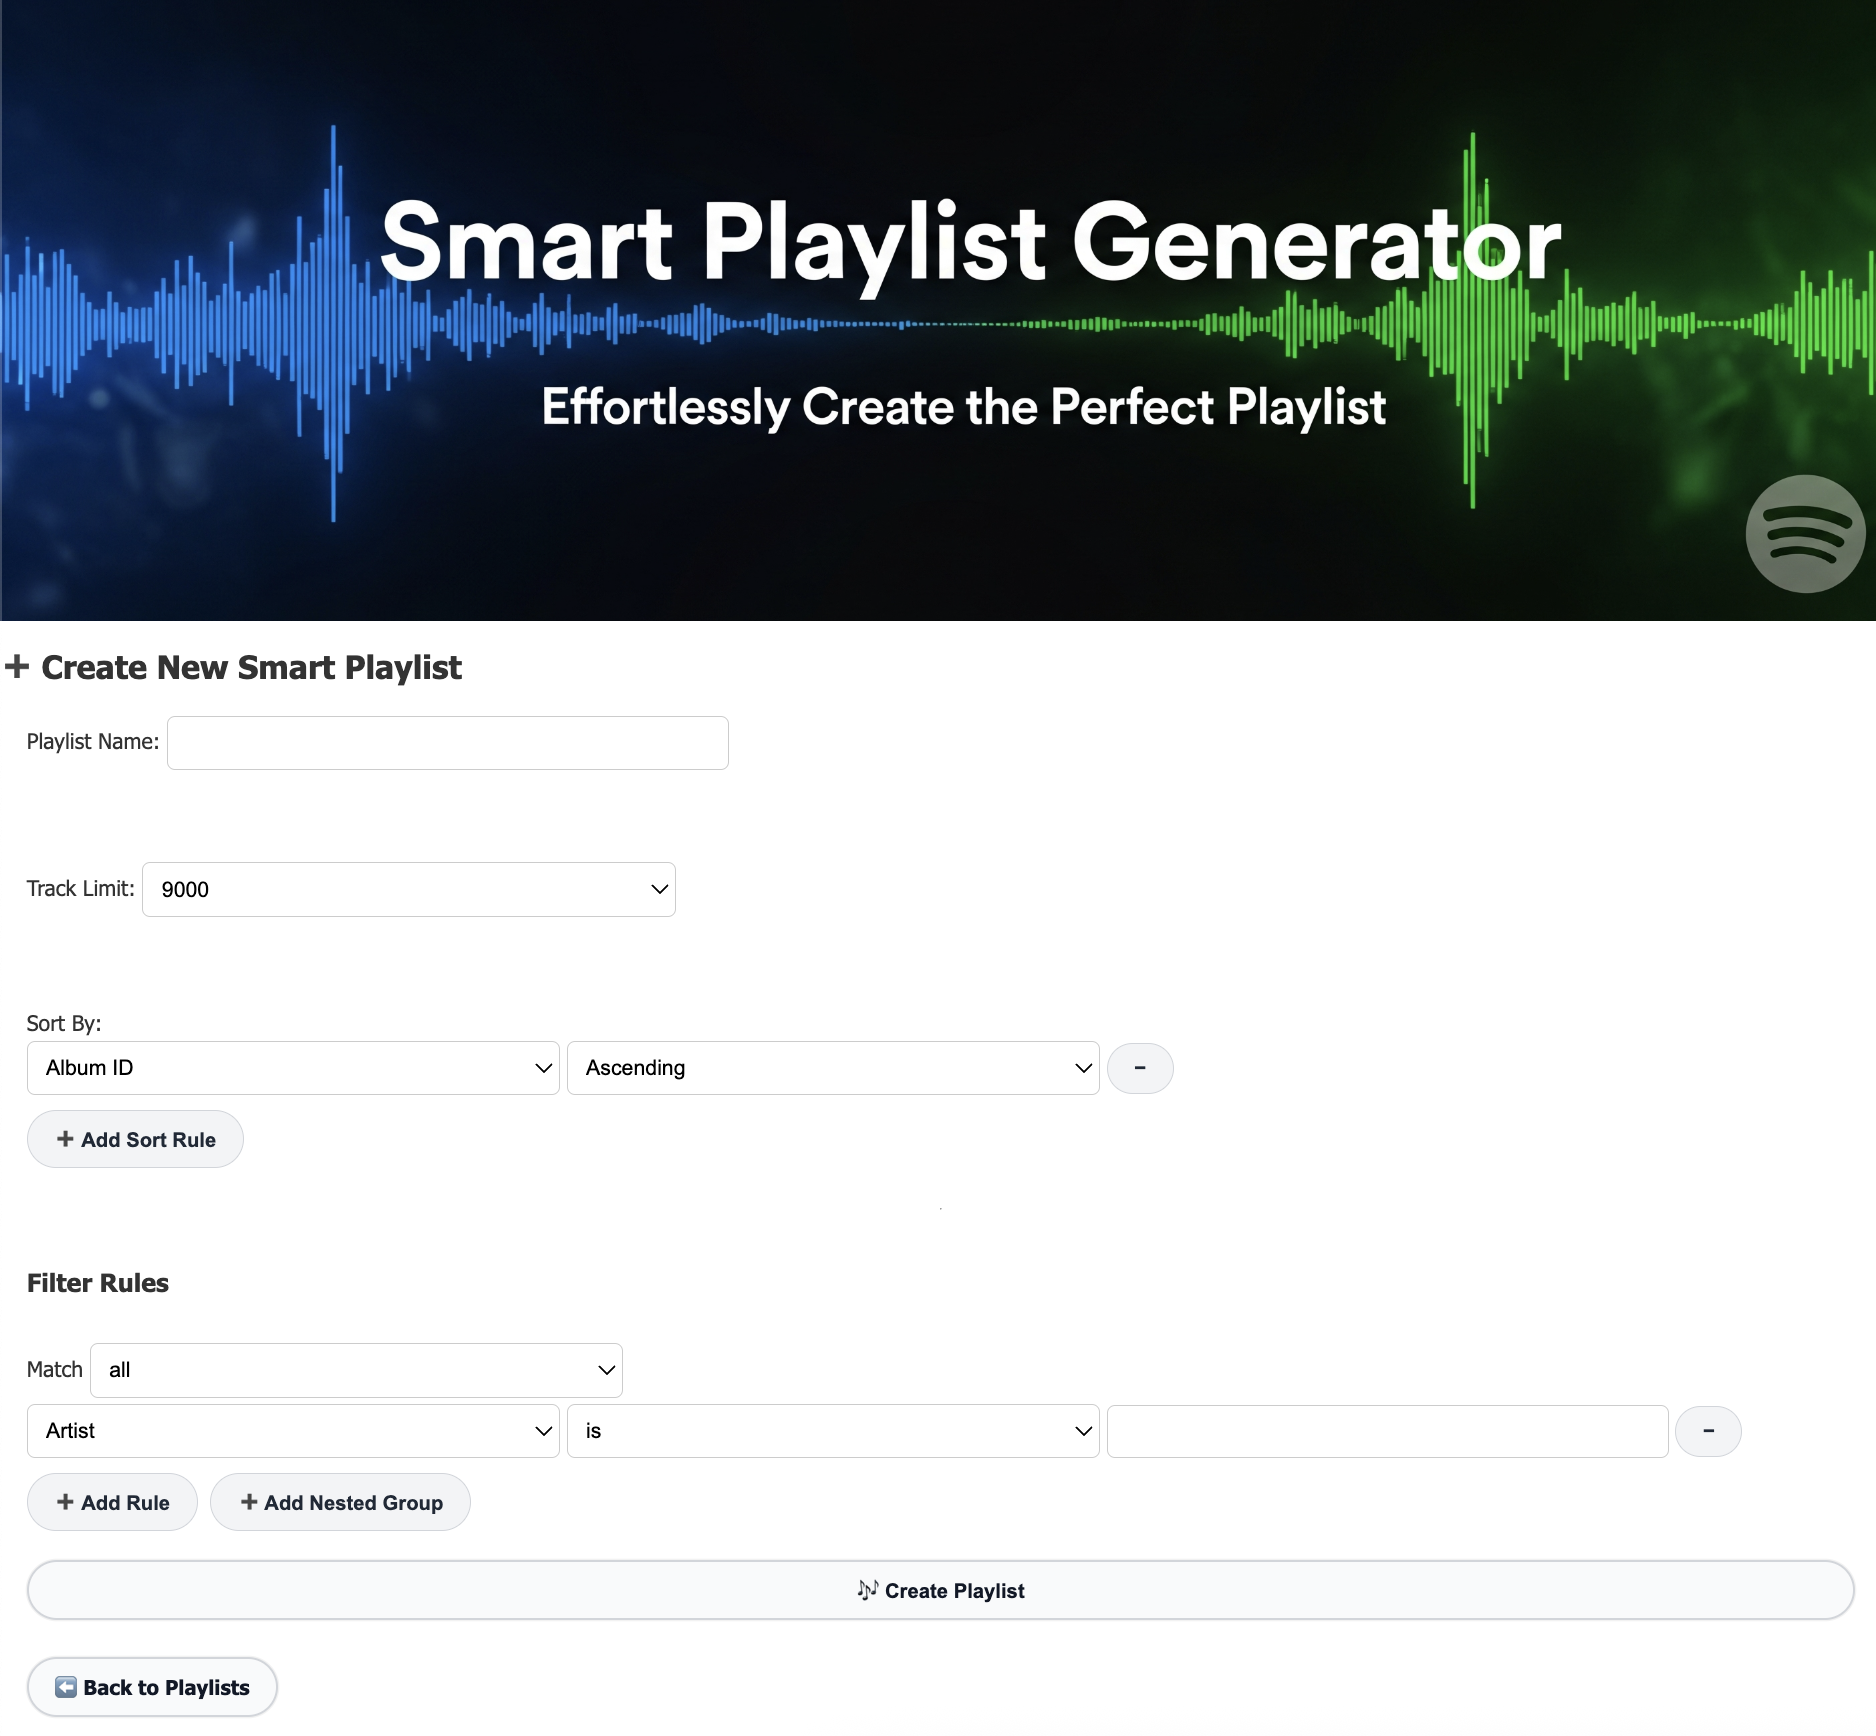Screen dimensions: 1876x1736
Task: Remove the Album ID sort rule with minus icon
Action: point(1140,1068)
